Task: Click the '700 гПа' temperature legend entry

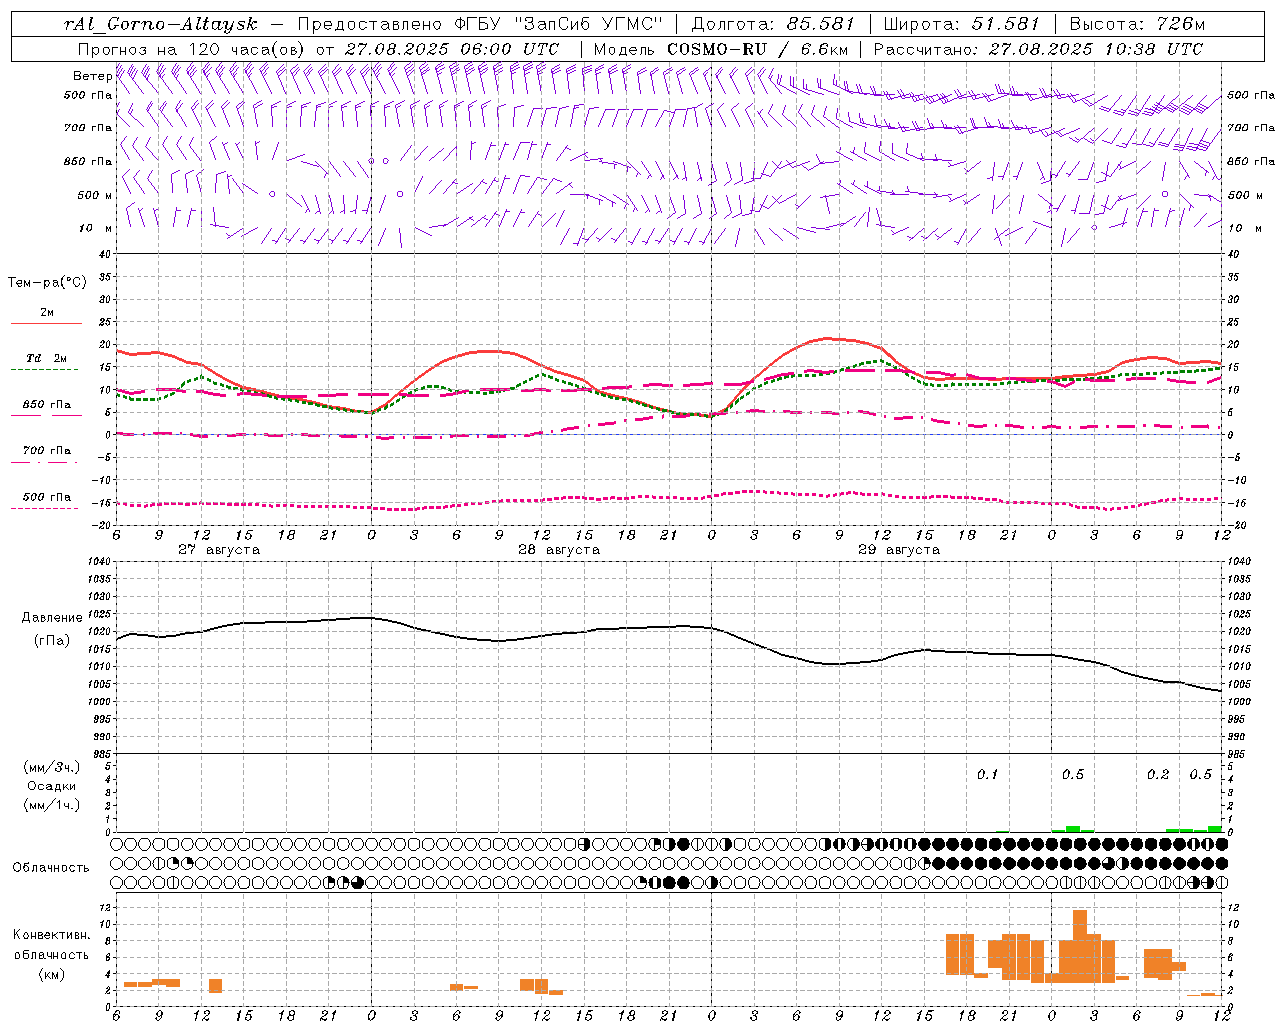Action: 47,451
